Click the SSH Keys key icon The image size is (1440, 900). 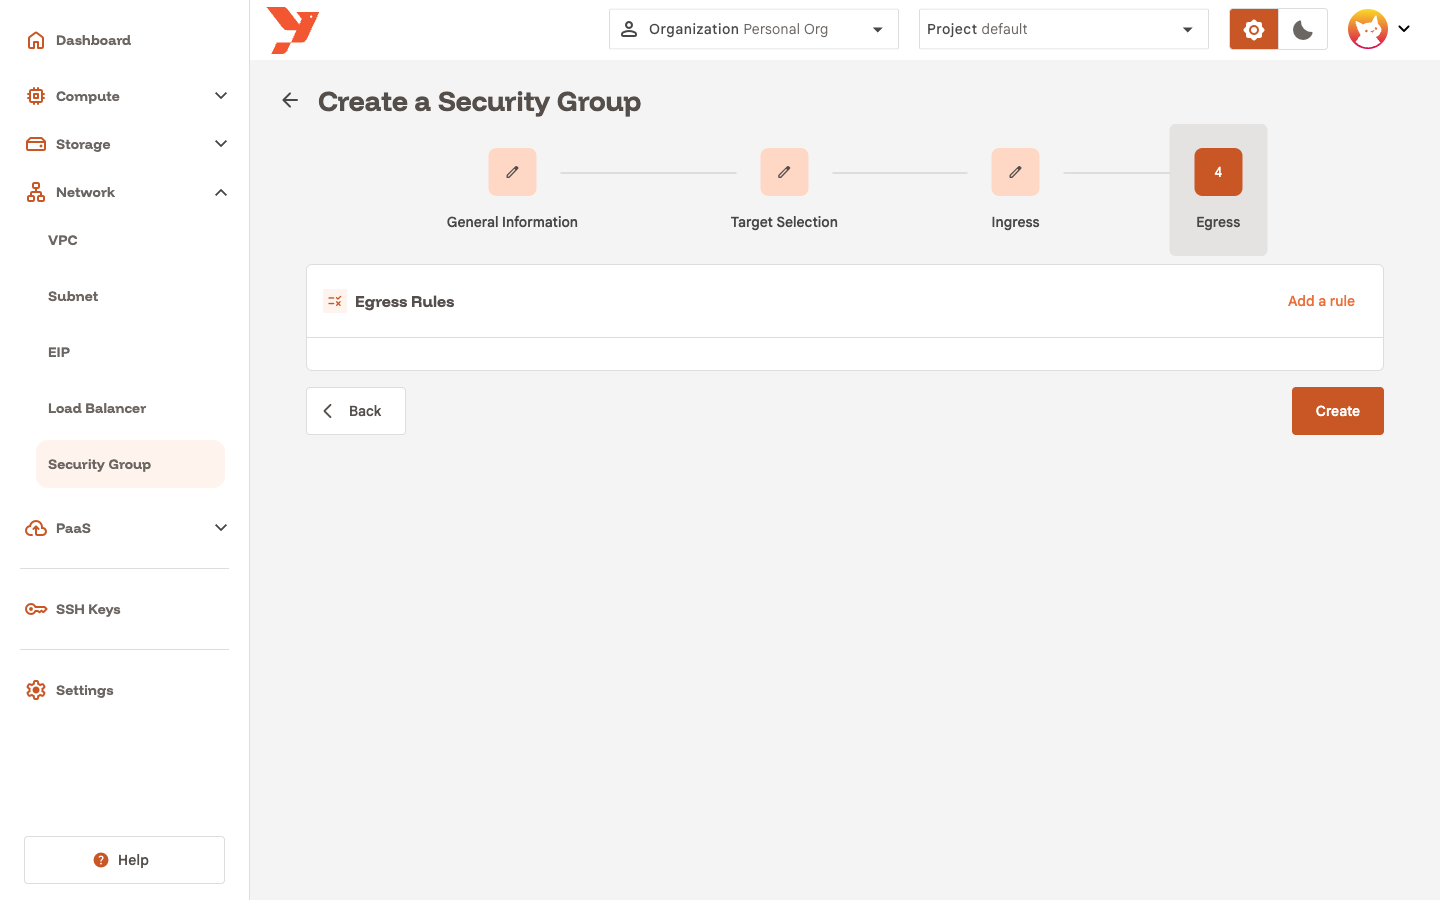[36, 609]
